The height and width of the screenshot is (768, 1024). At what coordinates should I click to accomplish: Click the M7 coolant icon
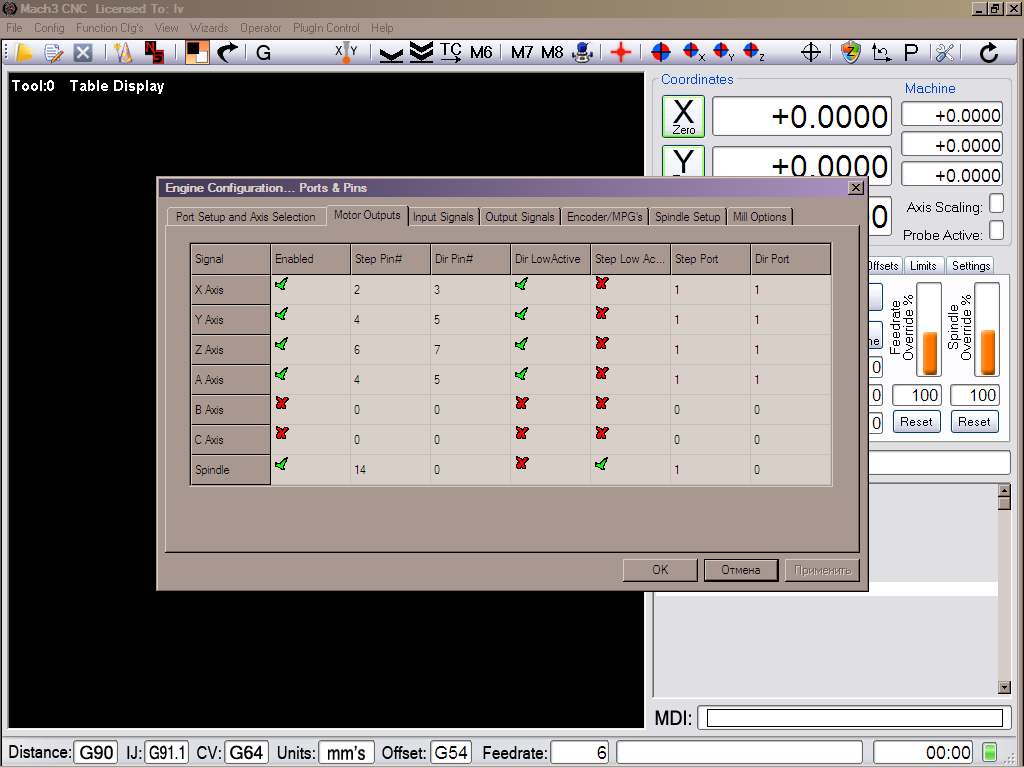coord(522,52)
